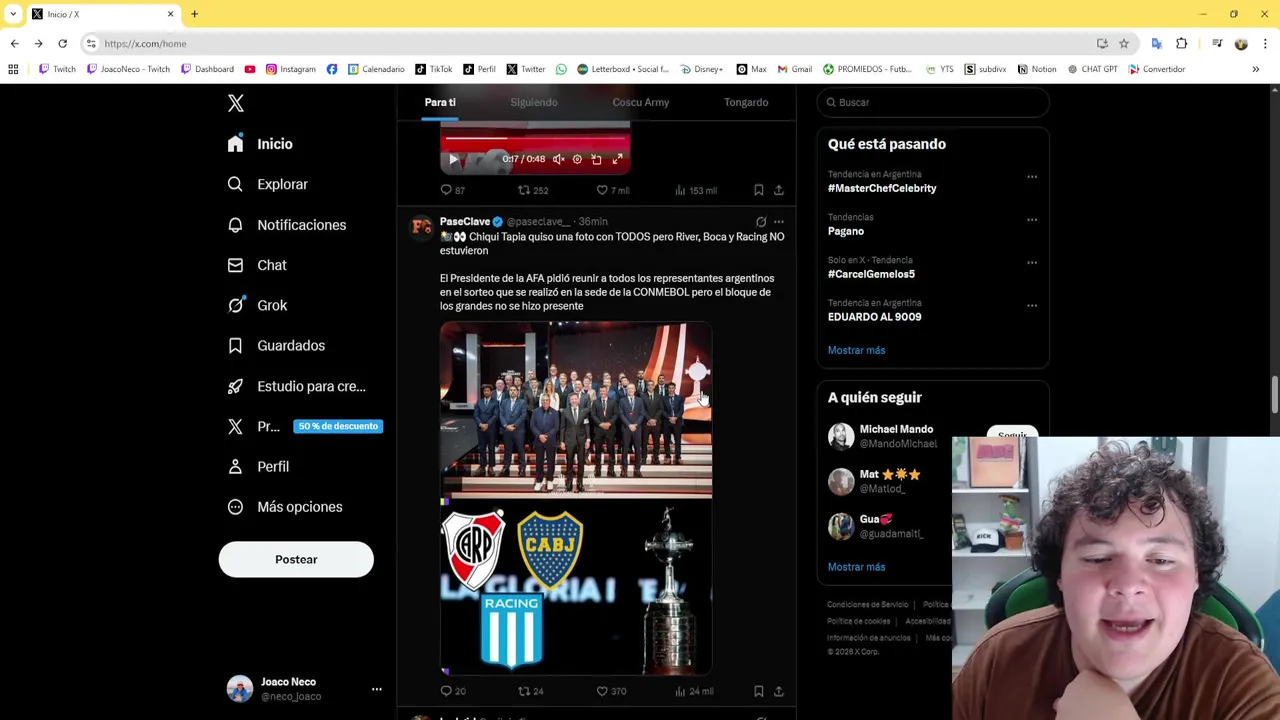Viewport: 1280px width, 720px height.
Task: Open video settings gear
Action: click(x=577, y=159)
